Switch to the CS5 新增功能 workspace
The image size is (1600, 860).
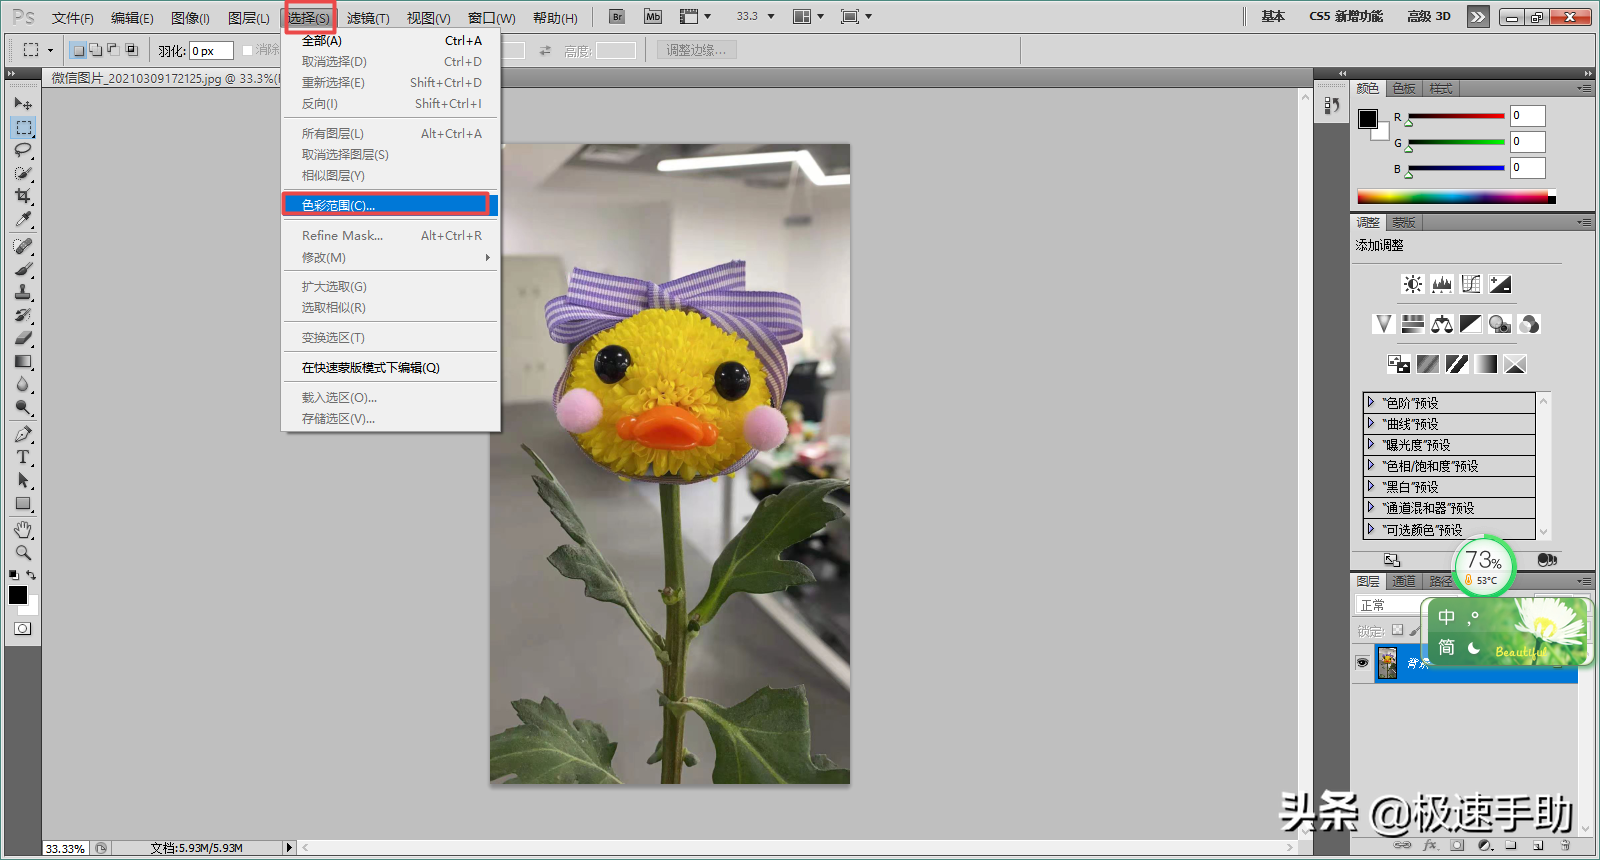[1346, 16]
